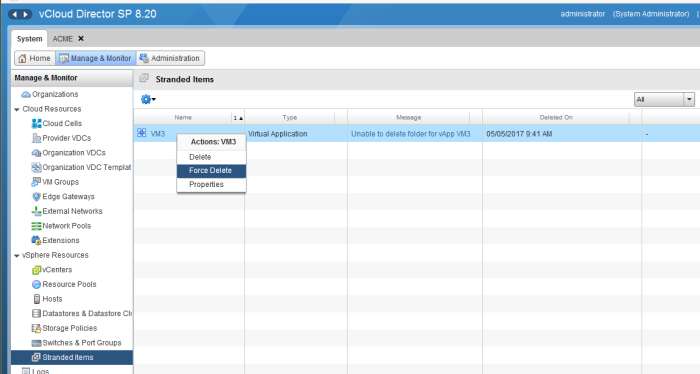Viewport: 700px width, 374px height.
Task: Click the administrator user name
Action: click(x=583, y=14)
